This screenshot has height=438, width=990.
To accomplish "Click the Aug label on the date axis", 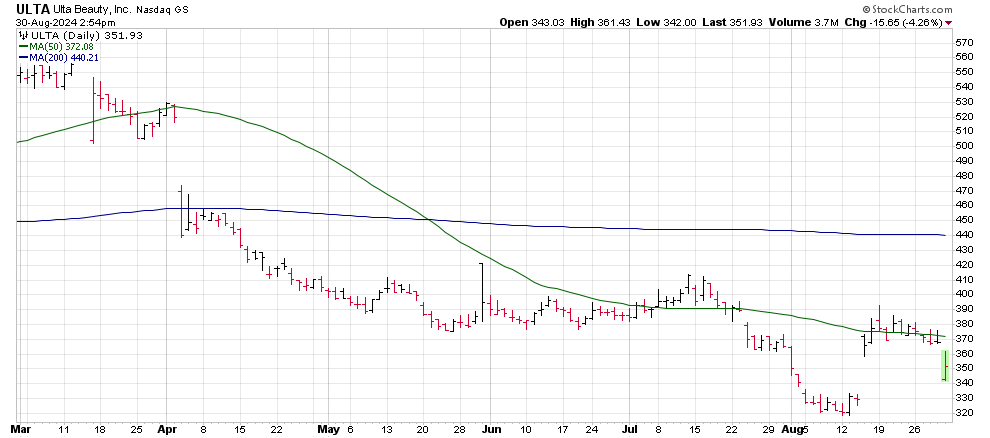I will click(793, 429).
